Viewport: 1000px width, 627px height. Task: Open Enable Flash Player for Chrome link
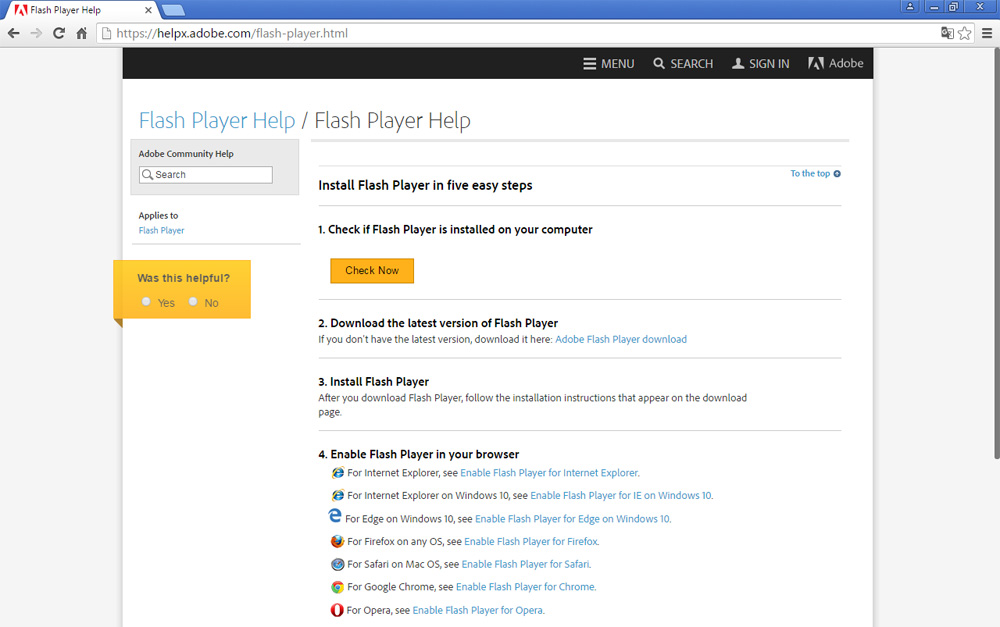pyautogui.click(x=525, y=587)
